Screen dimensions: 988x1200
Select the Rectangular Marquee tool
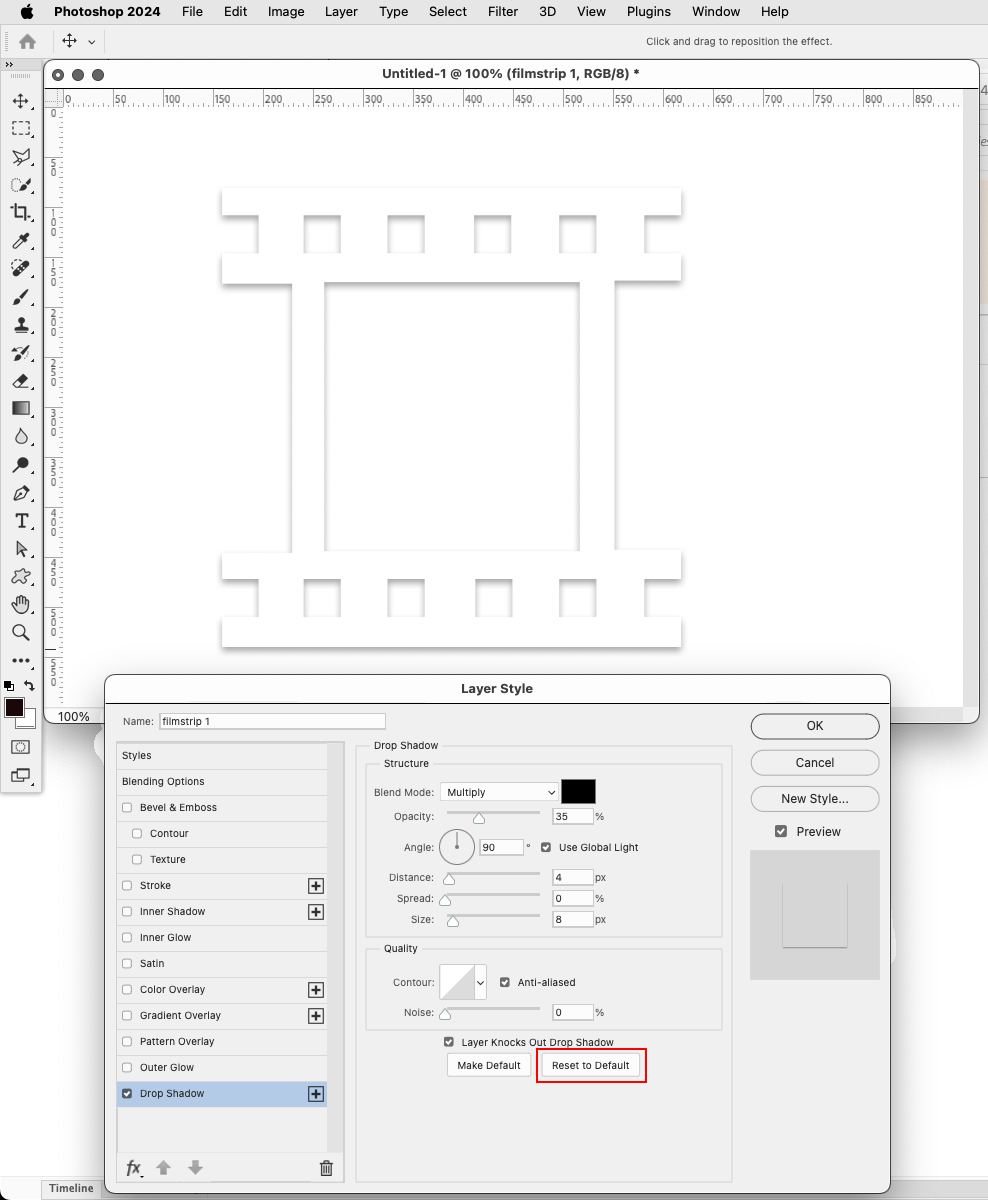point(21,128)
